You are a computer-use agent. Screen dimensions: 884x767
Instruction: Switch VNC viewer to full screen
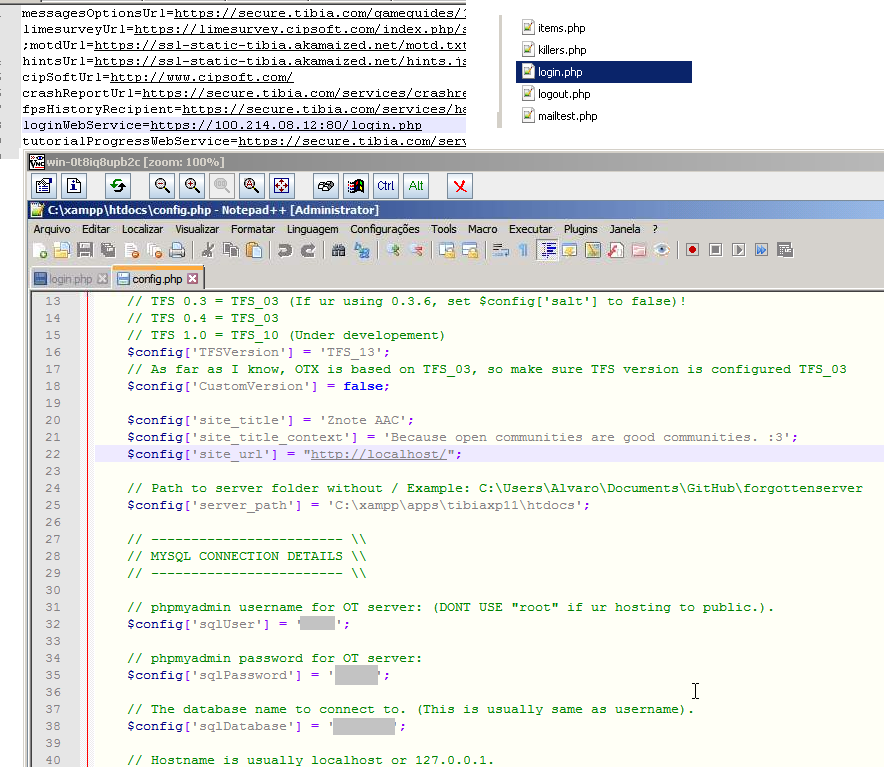pos(281,186)
